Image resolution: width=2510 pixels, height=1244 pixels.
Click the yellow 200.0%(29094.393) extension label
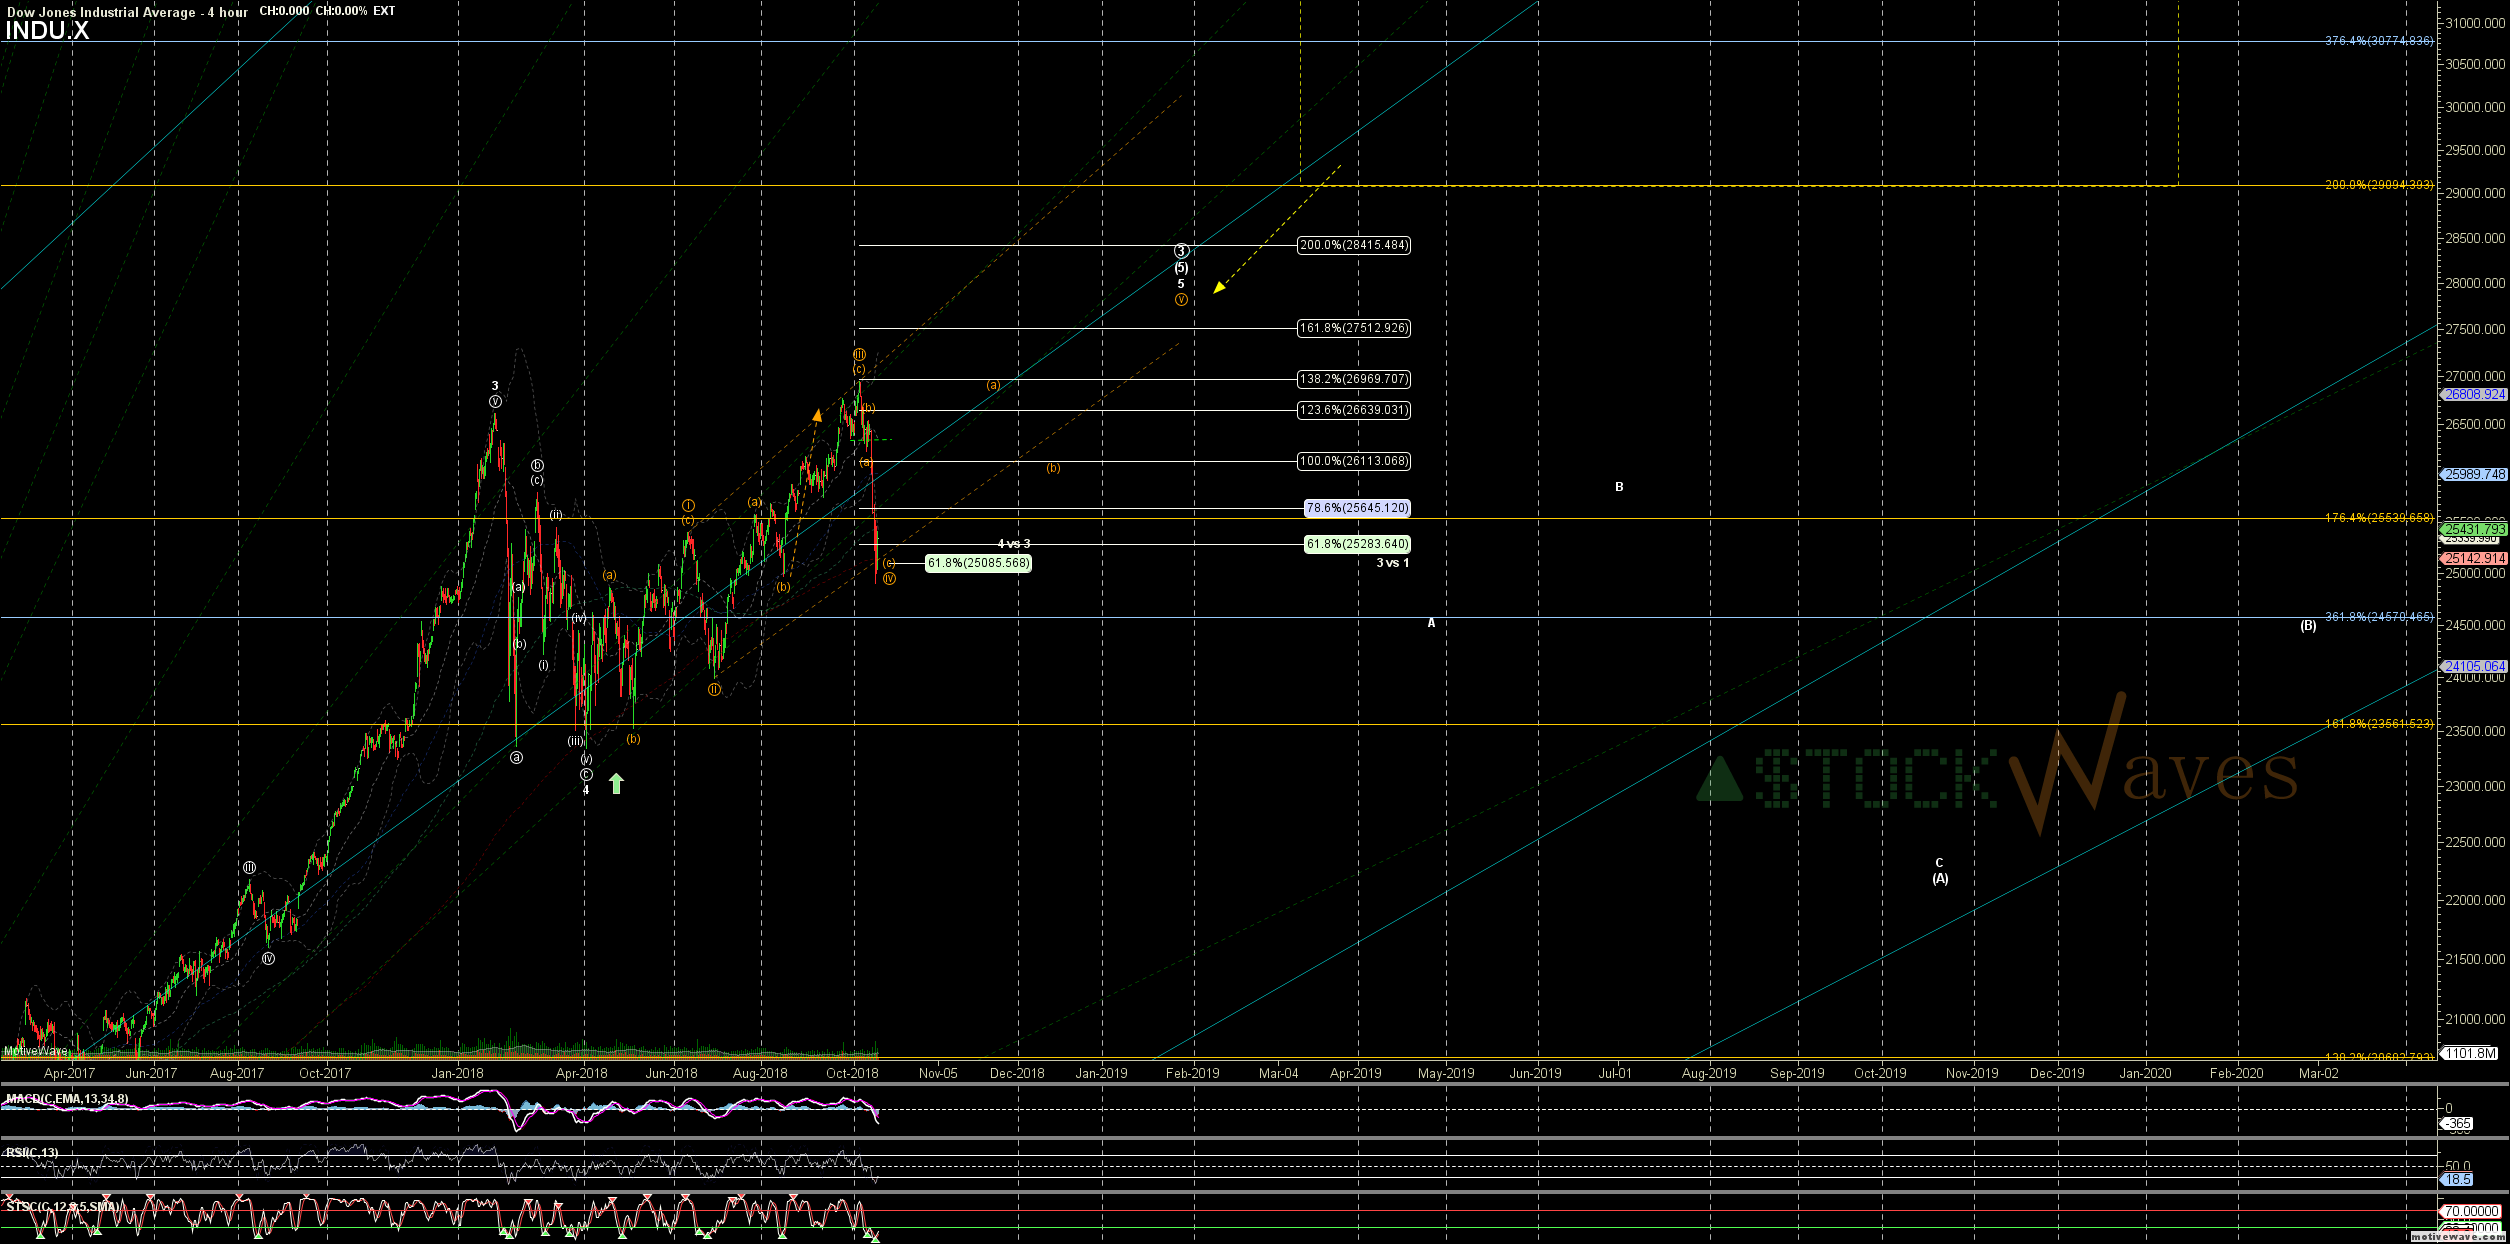2379,185
